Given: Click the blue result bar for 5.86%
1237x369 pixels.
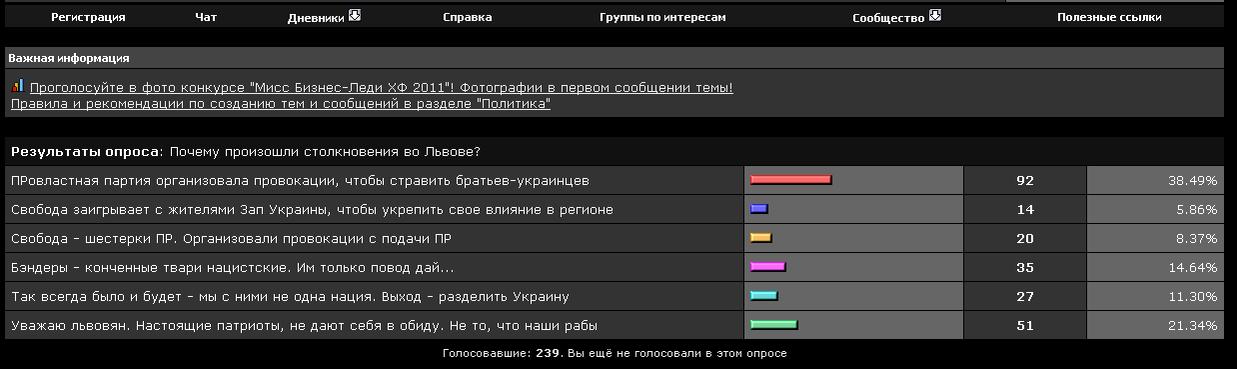Looking at the screenshot, I should (759, 209).
